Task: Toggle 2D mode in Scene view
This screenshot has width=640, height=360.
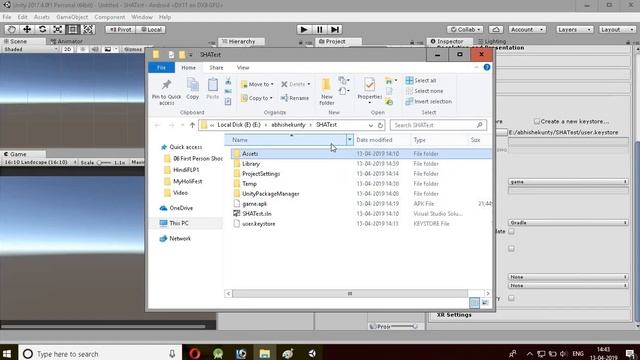Action: click(67, 49)
